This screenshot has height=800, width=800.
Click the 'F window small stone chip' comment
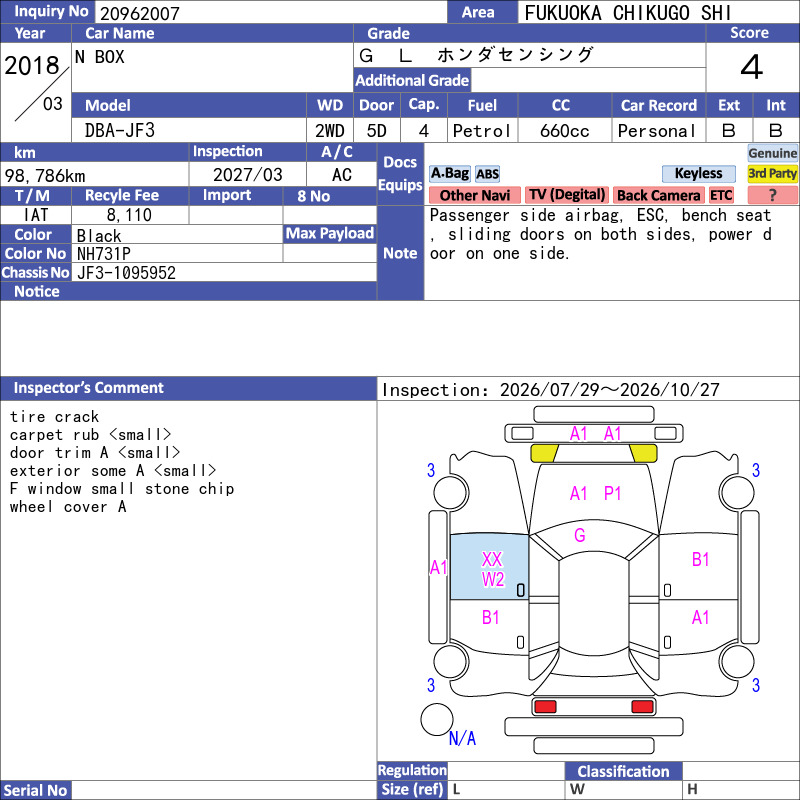point(122,489)
